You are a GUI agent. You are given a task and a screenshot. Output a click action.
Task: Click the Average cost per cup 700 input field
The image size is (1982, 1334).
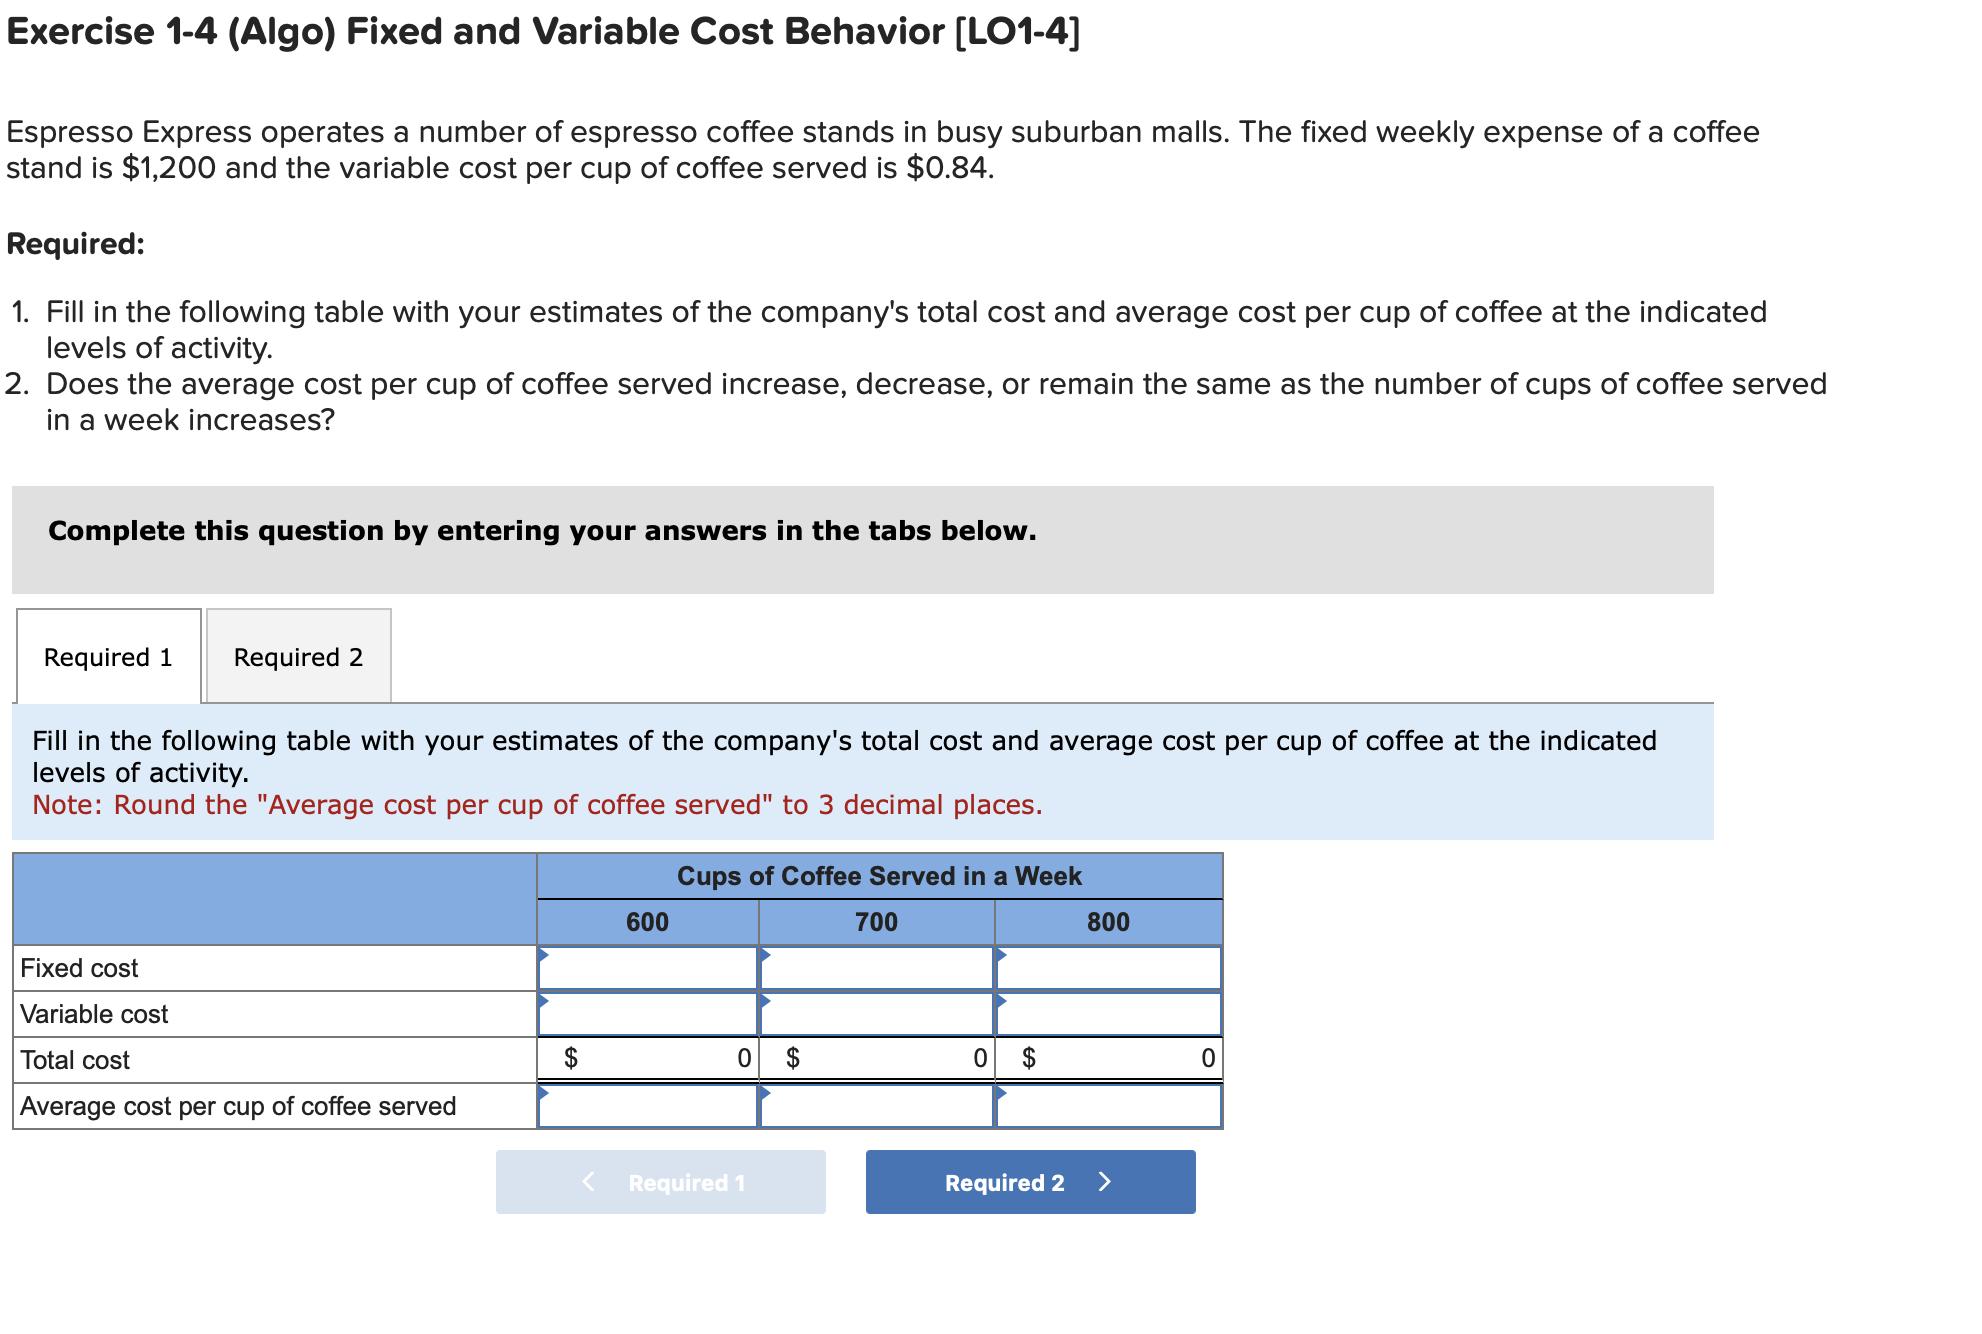[x=875, y=1105]
